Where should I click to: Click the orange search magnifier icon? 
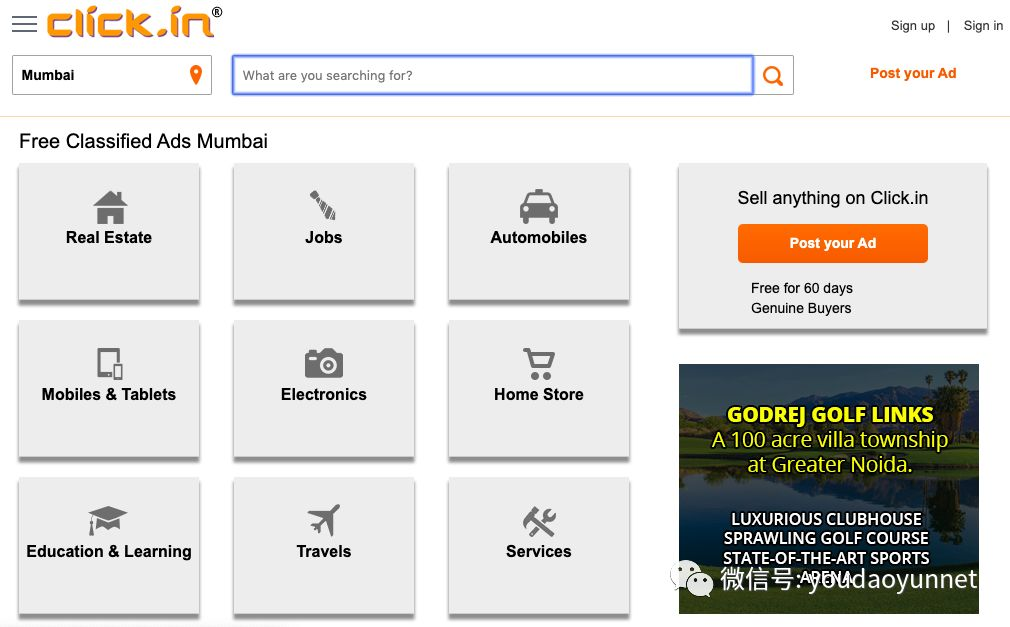773,76
